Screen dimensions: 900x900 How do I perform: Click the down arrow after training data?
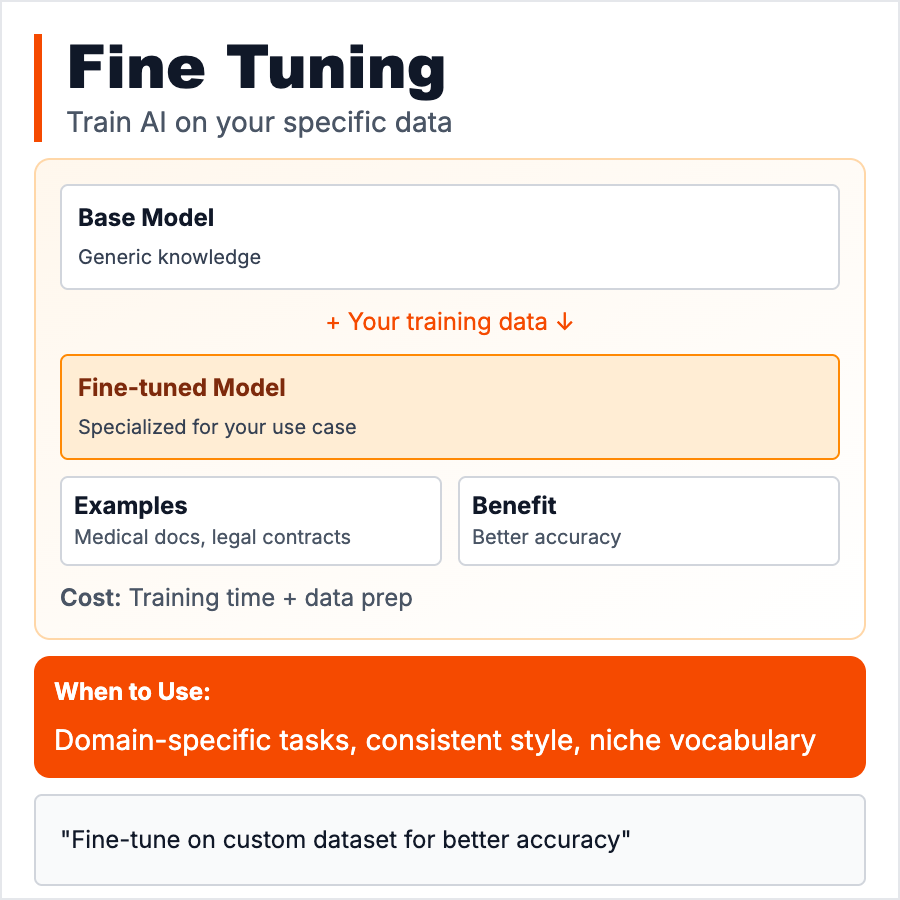(x=565, y=322)
